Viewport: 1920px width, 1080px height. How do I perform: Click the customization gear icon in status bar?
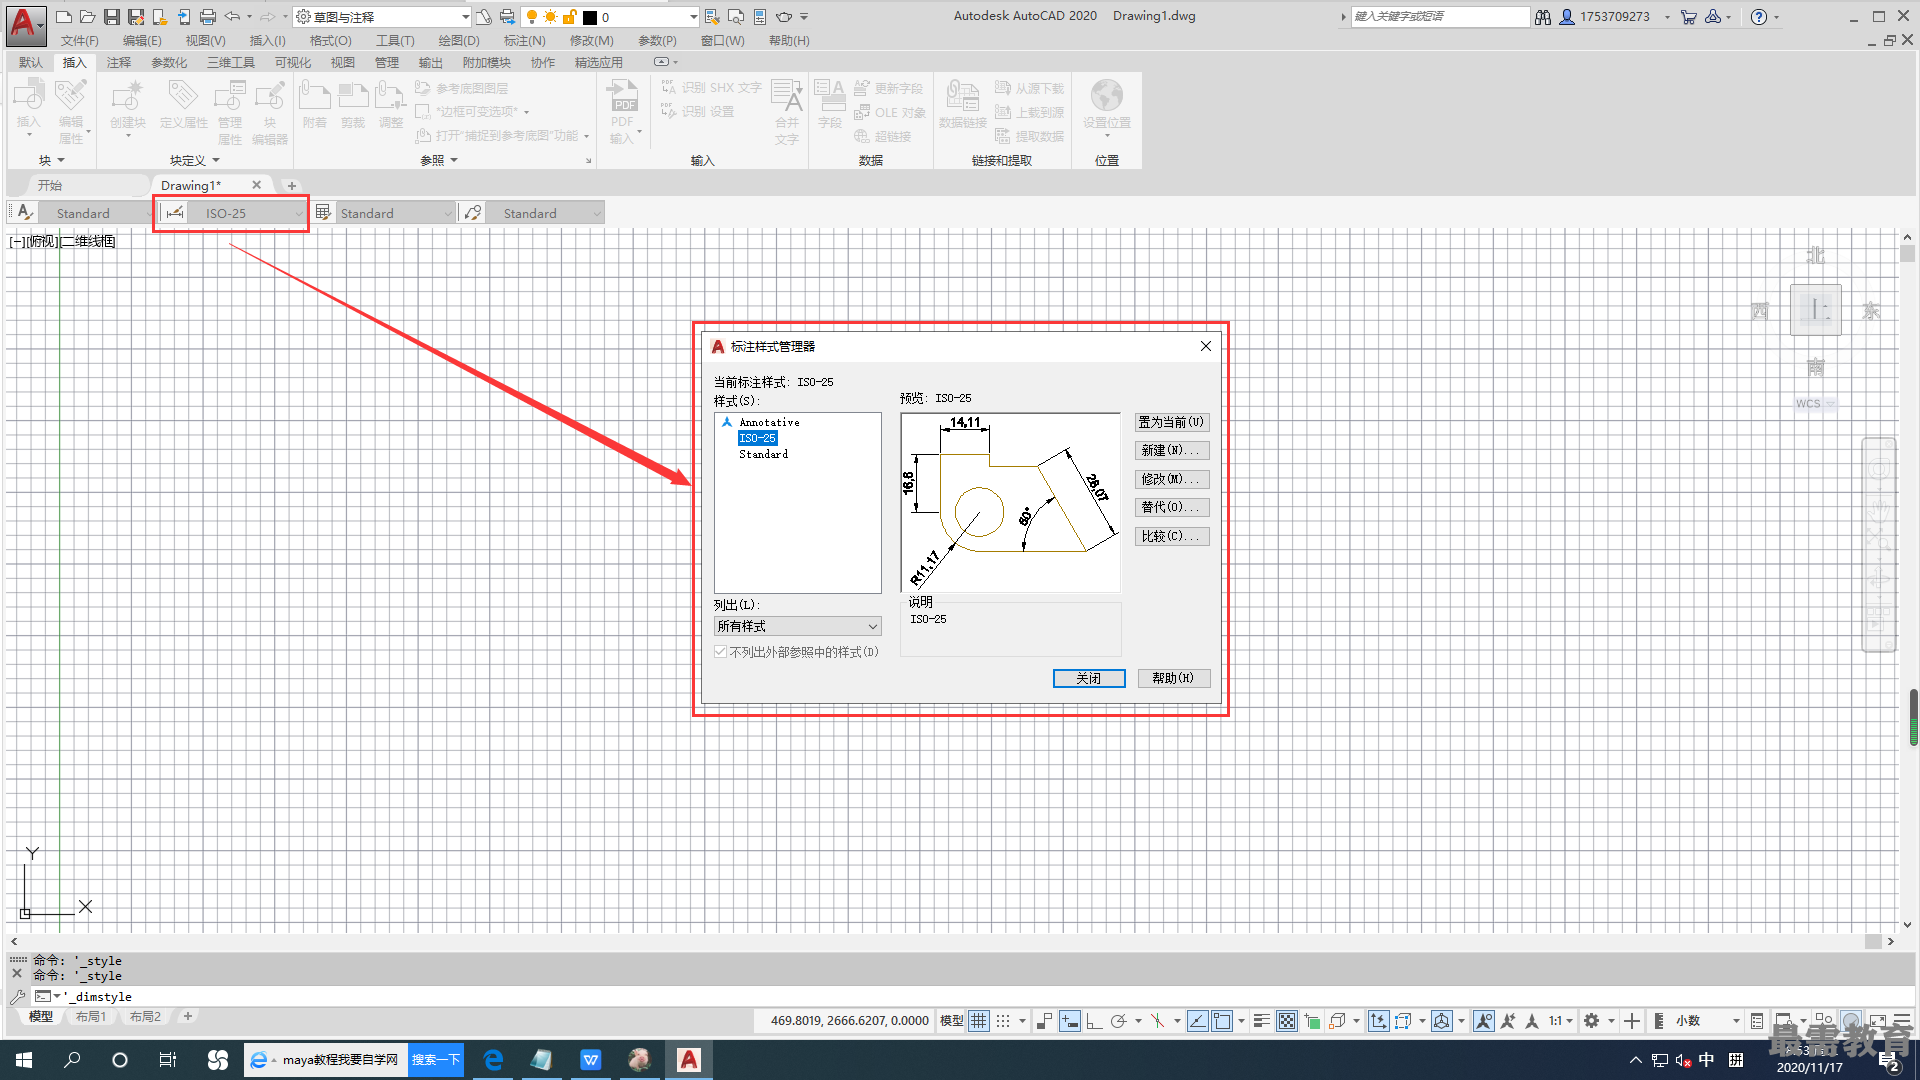1592,1021
